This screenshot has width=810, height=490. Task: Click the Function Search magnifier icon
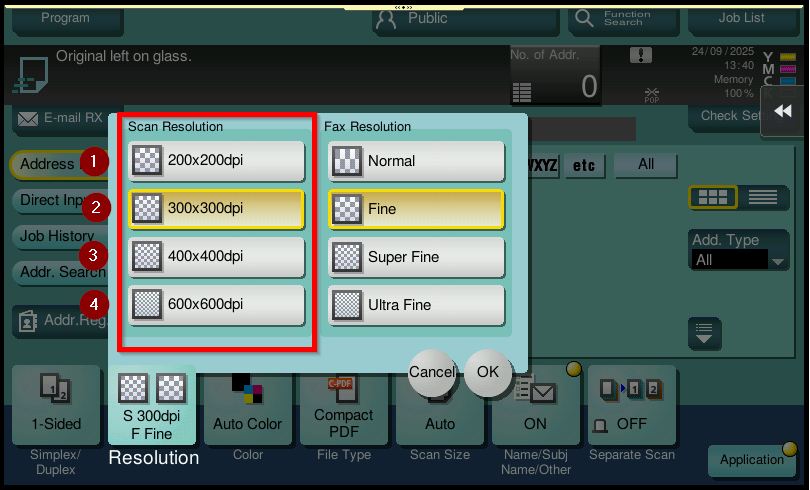(584, 19)
